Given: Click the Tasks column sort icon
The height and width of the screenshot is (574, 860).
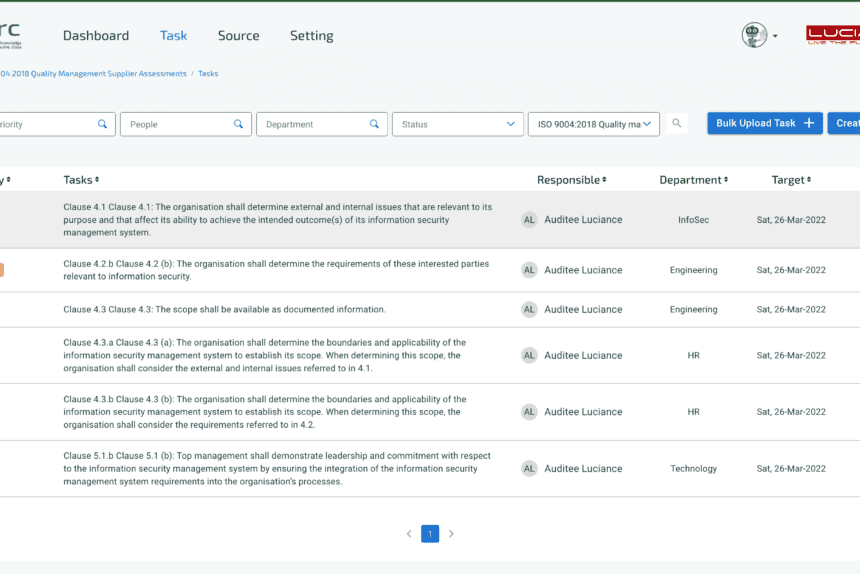Looking at the screenshot, I should pyautogui.click(x=97, y=180).
